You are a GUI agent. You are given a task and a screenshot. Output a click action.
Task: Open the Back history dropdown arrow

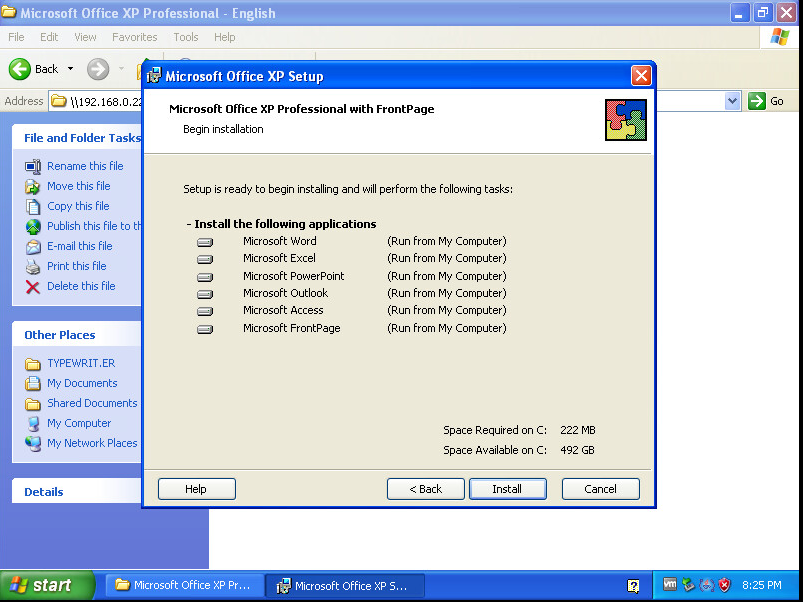point(70,69)
